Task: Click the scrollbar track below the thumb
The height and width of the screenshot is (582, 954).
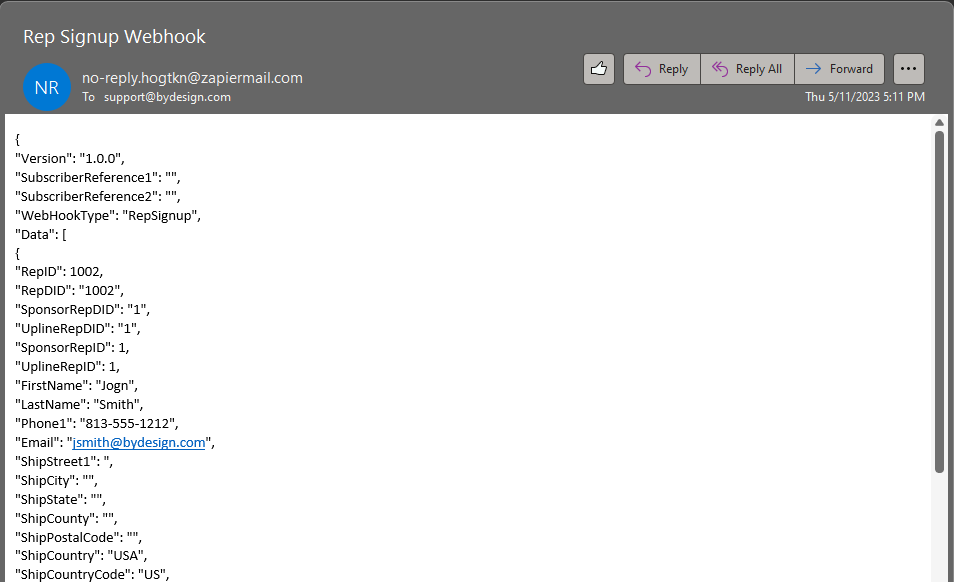Action: click(x=939, y=525)
